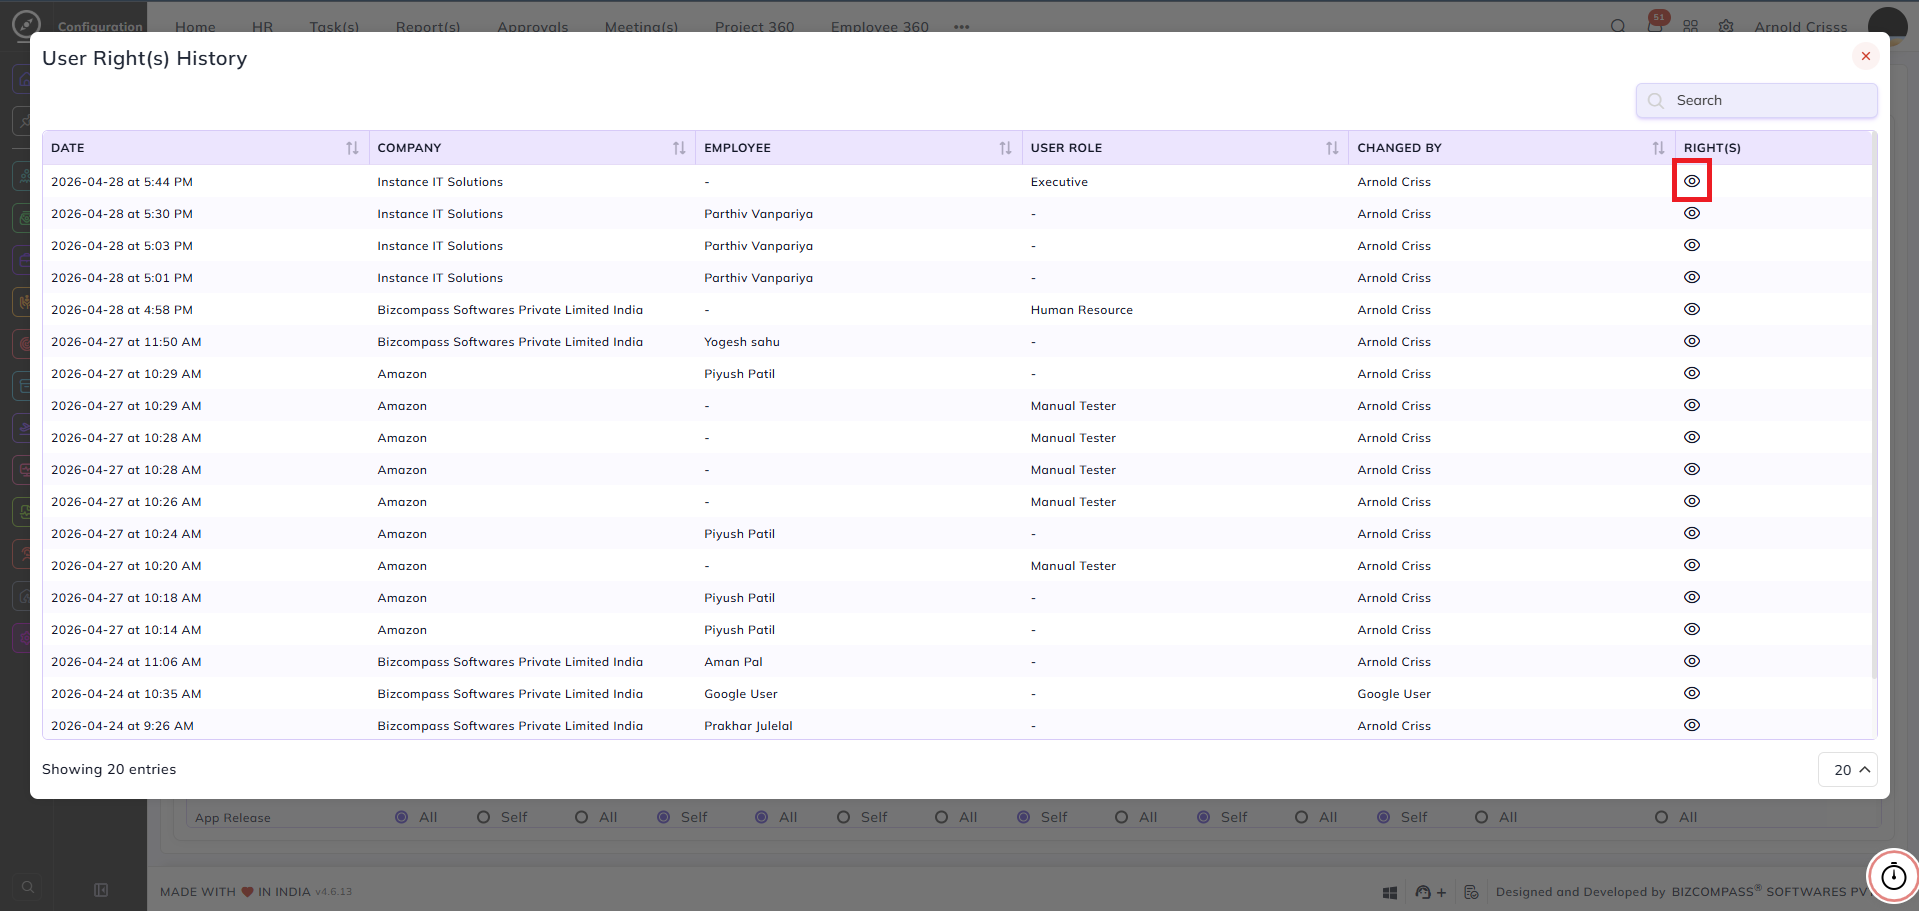
Task: Open the Employee 360 menu item
Action: point(880,26)
